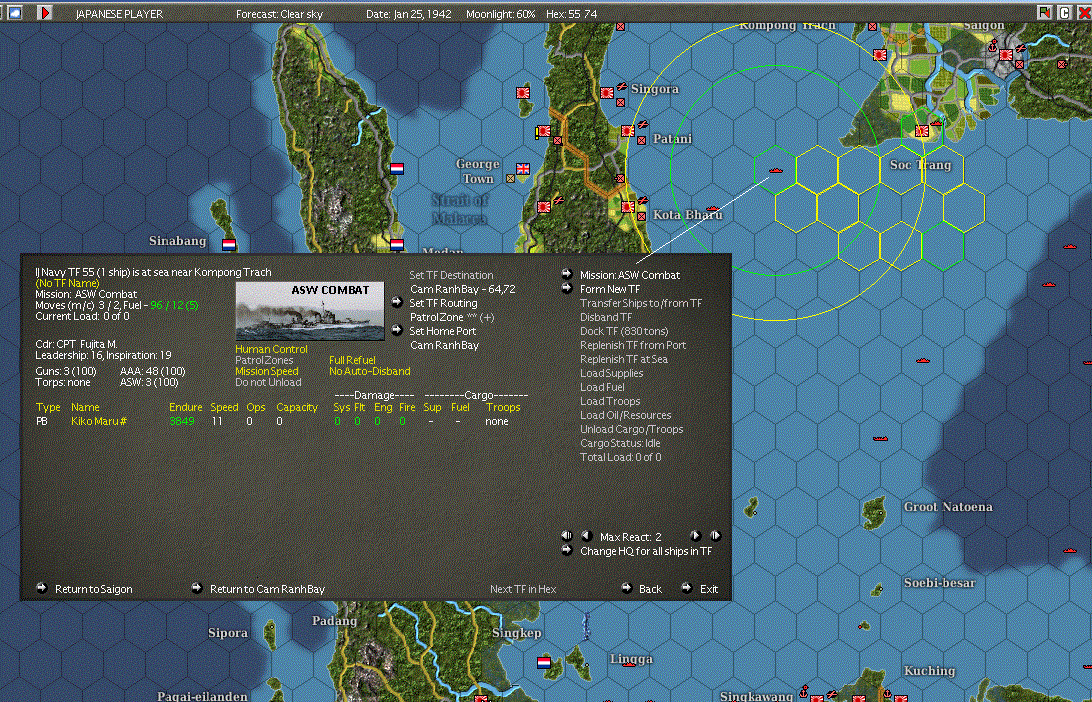Click Dock TF (830 tons) option
1092x702 pixels.
[624, 331]
